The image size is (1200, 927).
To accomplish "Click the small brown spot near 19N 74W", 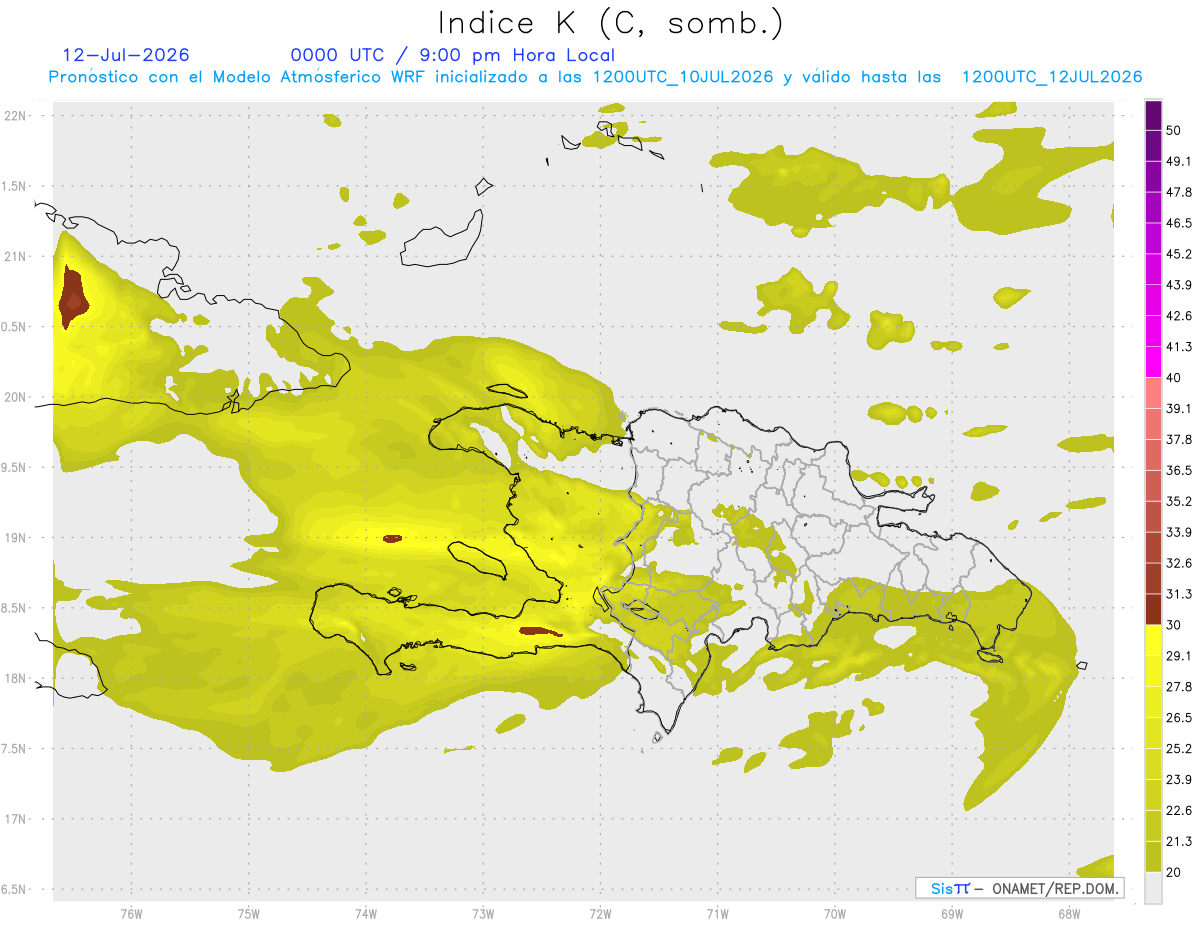I will (x=392, y=538).
